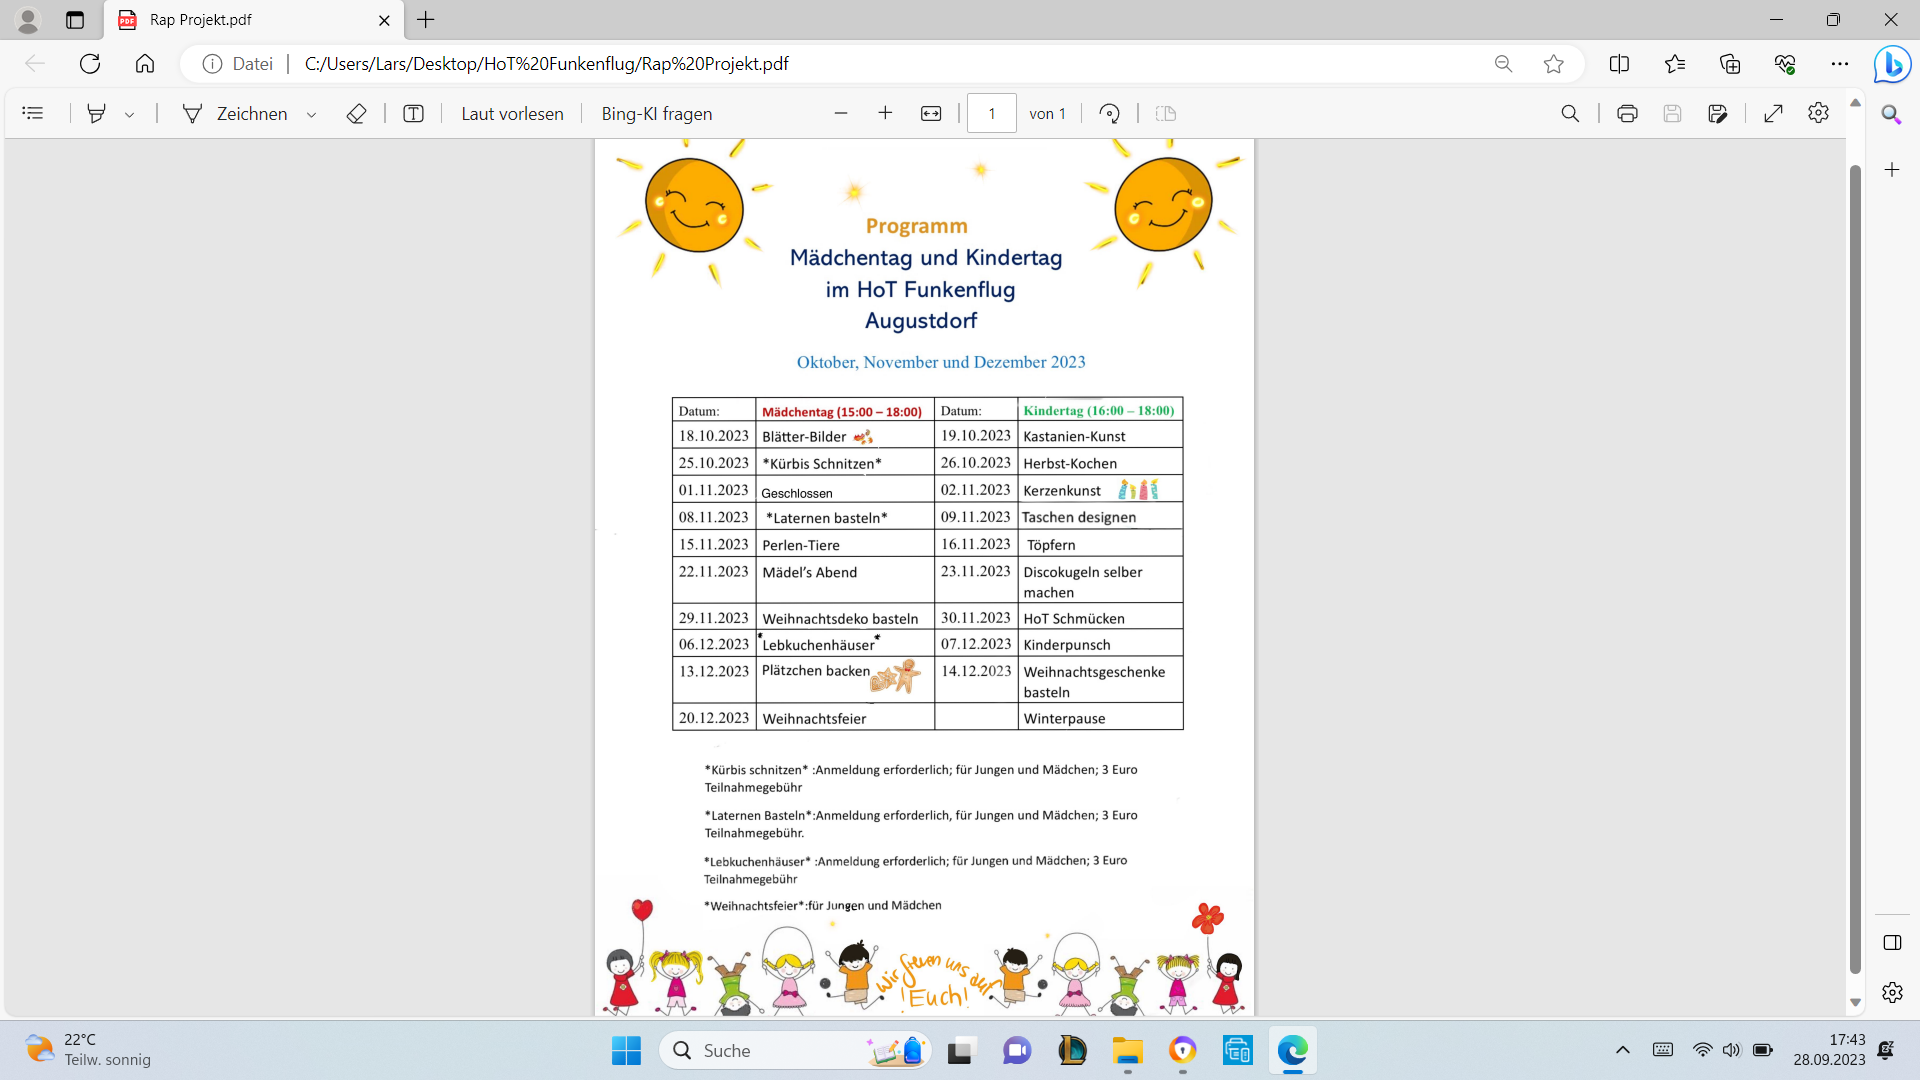Open File Explorer from the taskbar
Image resolution: width=1920 pixels, height=1080 pixels.
click(x=1127, y=1051)
